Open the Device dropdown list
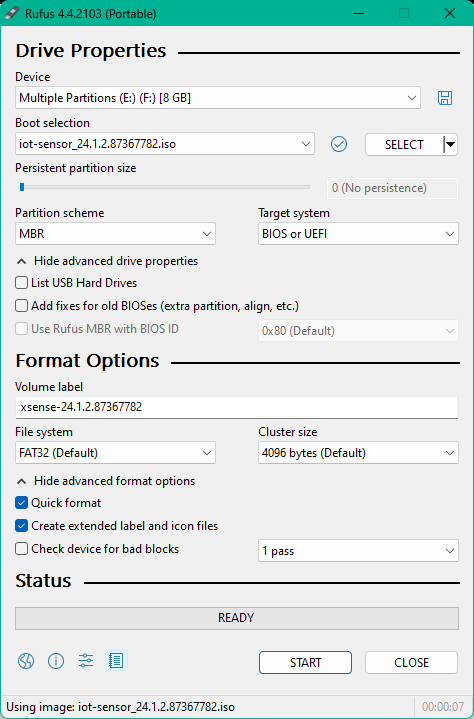 click(x=218, y=98)
